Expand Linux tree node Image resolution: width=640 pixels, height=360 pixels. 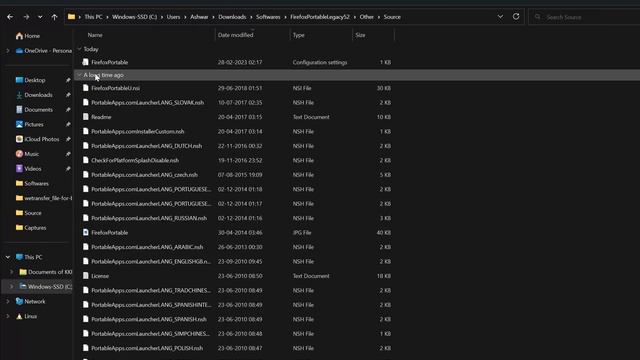pyautogui.click(x=8, y=316)
